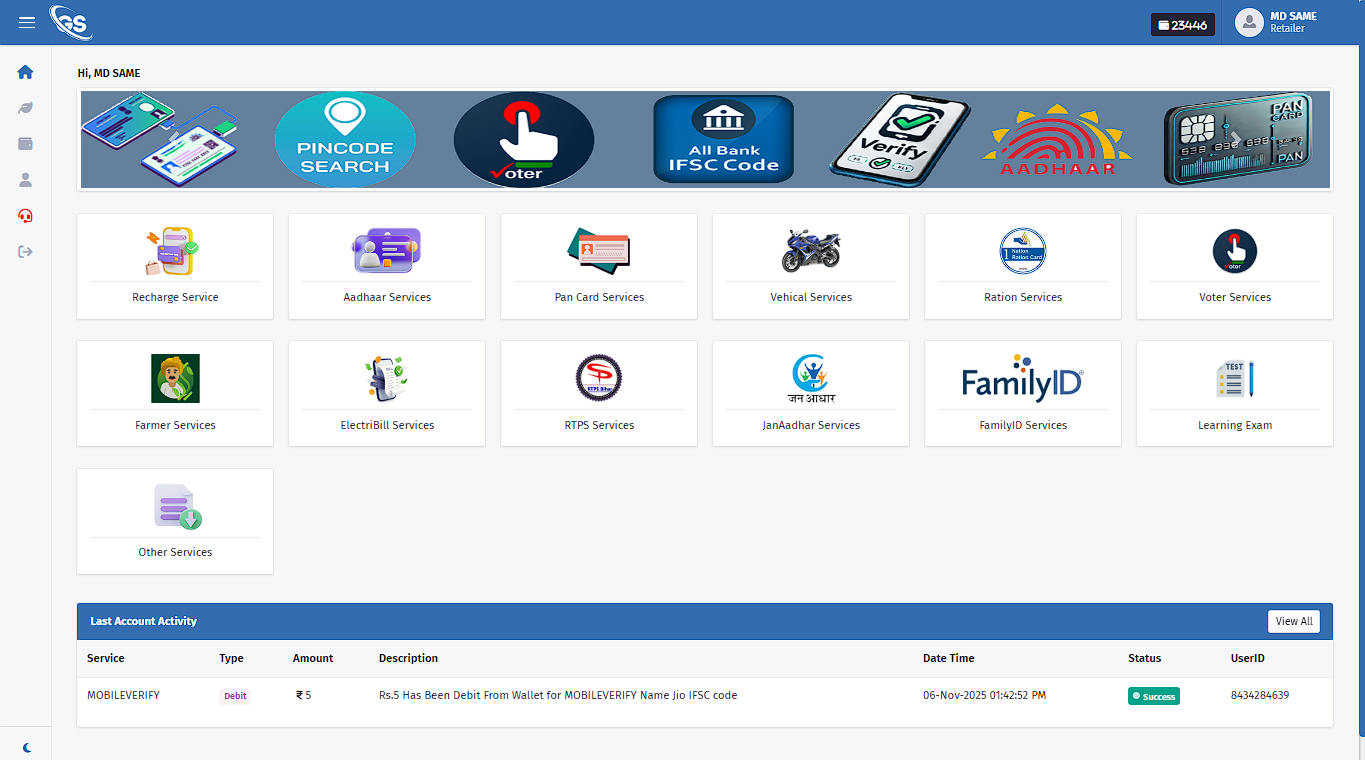
Task: Click the Vehical Services motorcycle icon
Action: click(810, 250)
